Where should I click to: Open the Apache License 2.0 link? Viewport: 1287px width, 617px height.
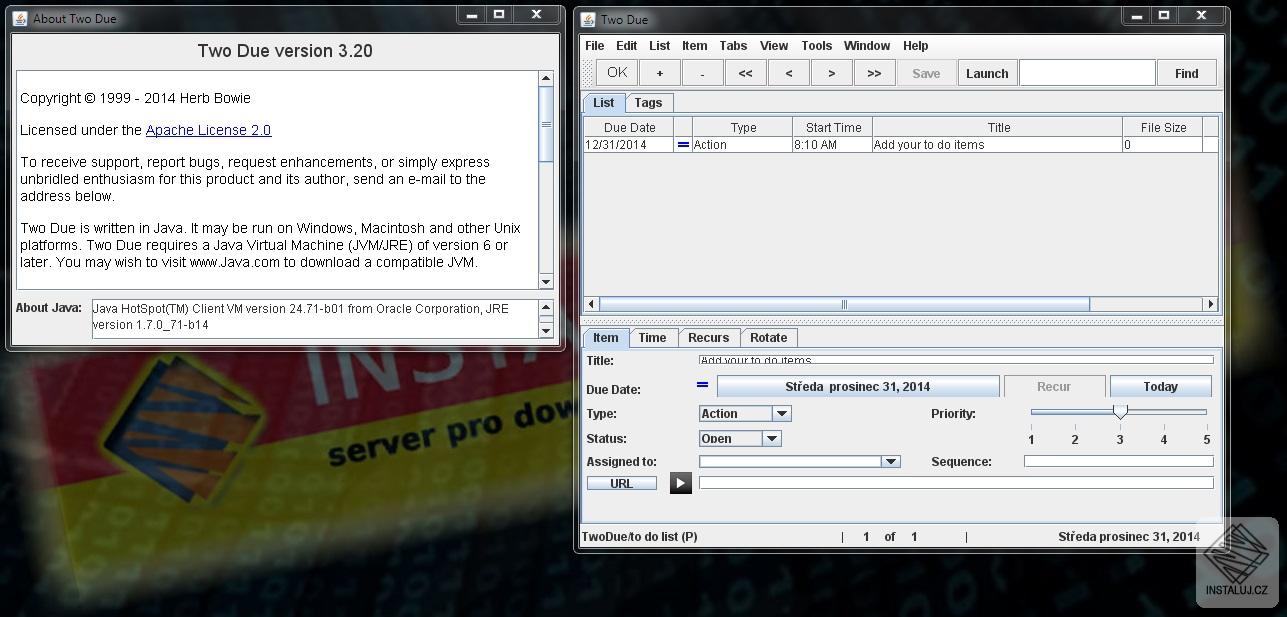point(208,130)
